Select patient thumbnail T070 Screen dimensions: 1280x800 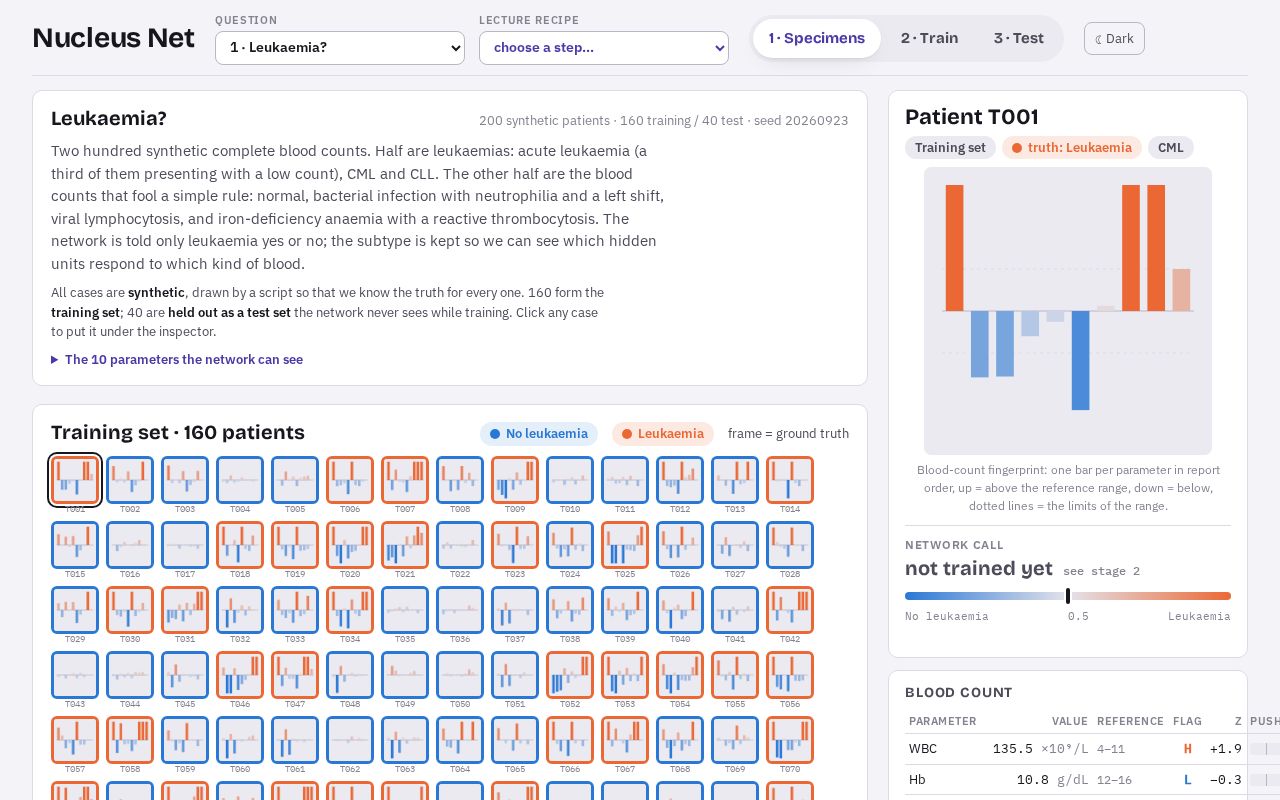click(x=790, y=740)
